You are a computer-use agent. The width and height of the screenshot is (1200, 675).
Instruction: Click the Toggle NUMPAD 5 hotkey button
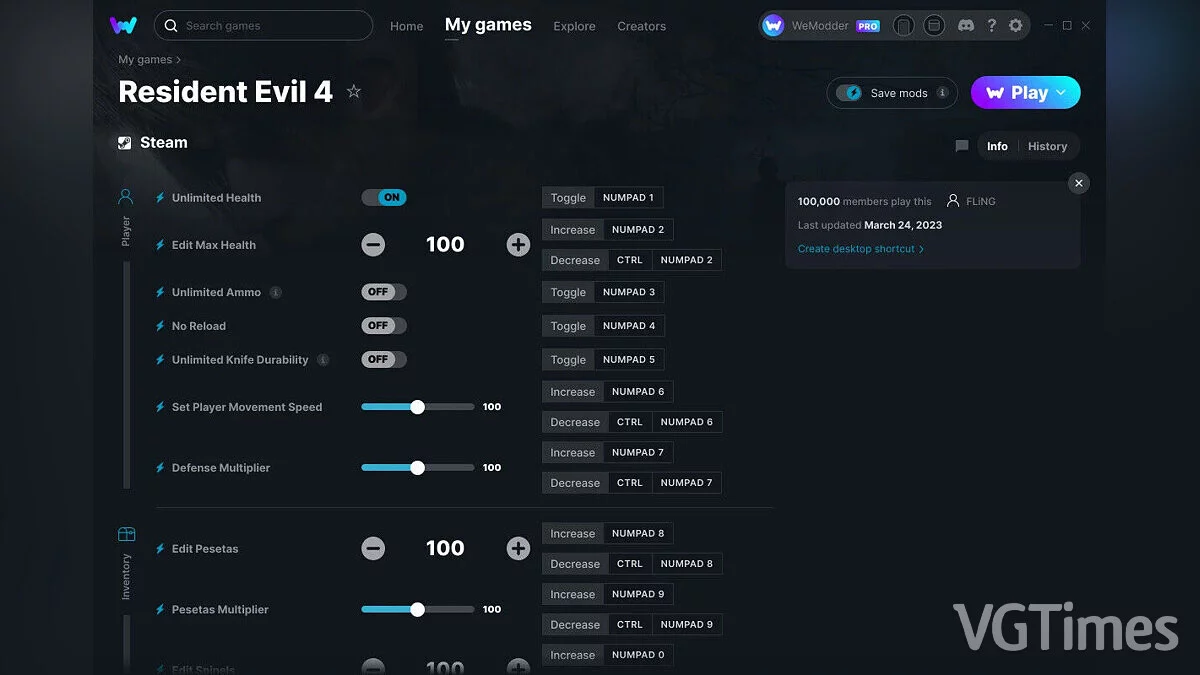point(603,360)
